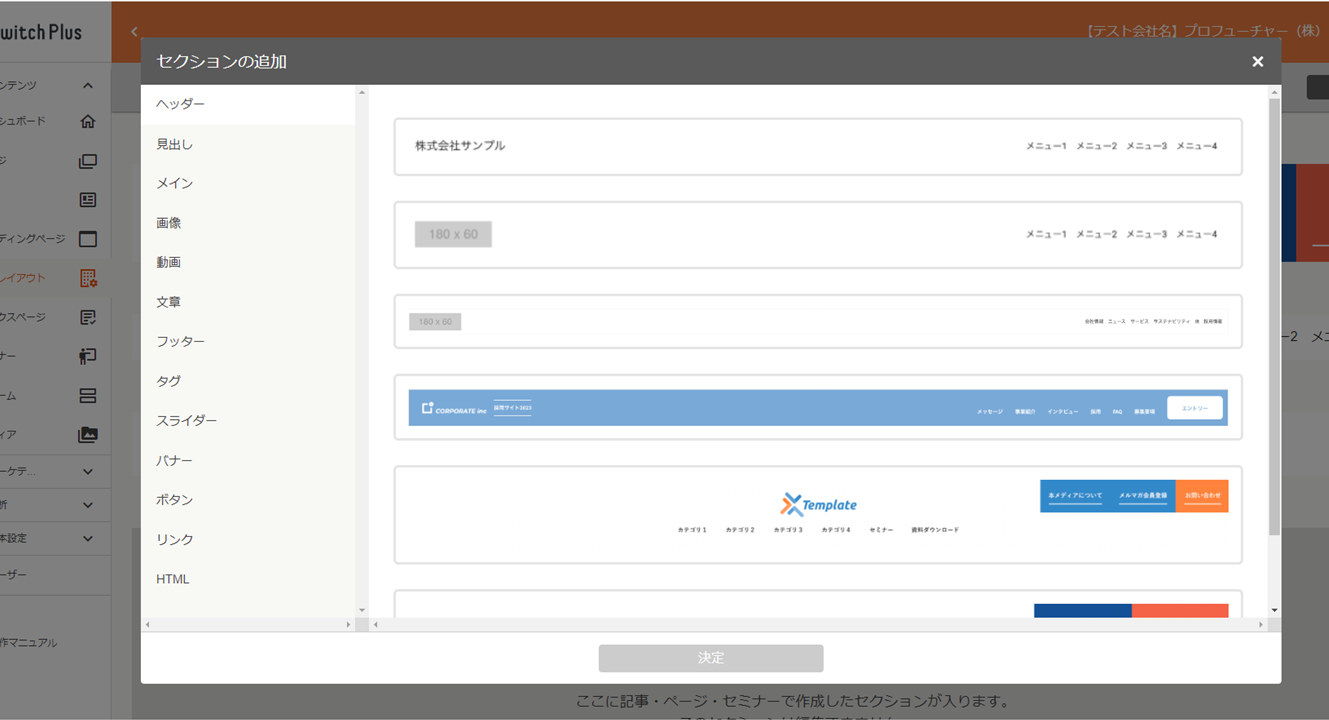Click the セミナー presenter icon

(x=87, y=356)
